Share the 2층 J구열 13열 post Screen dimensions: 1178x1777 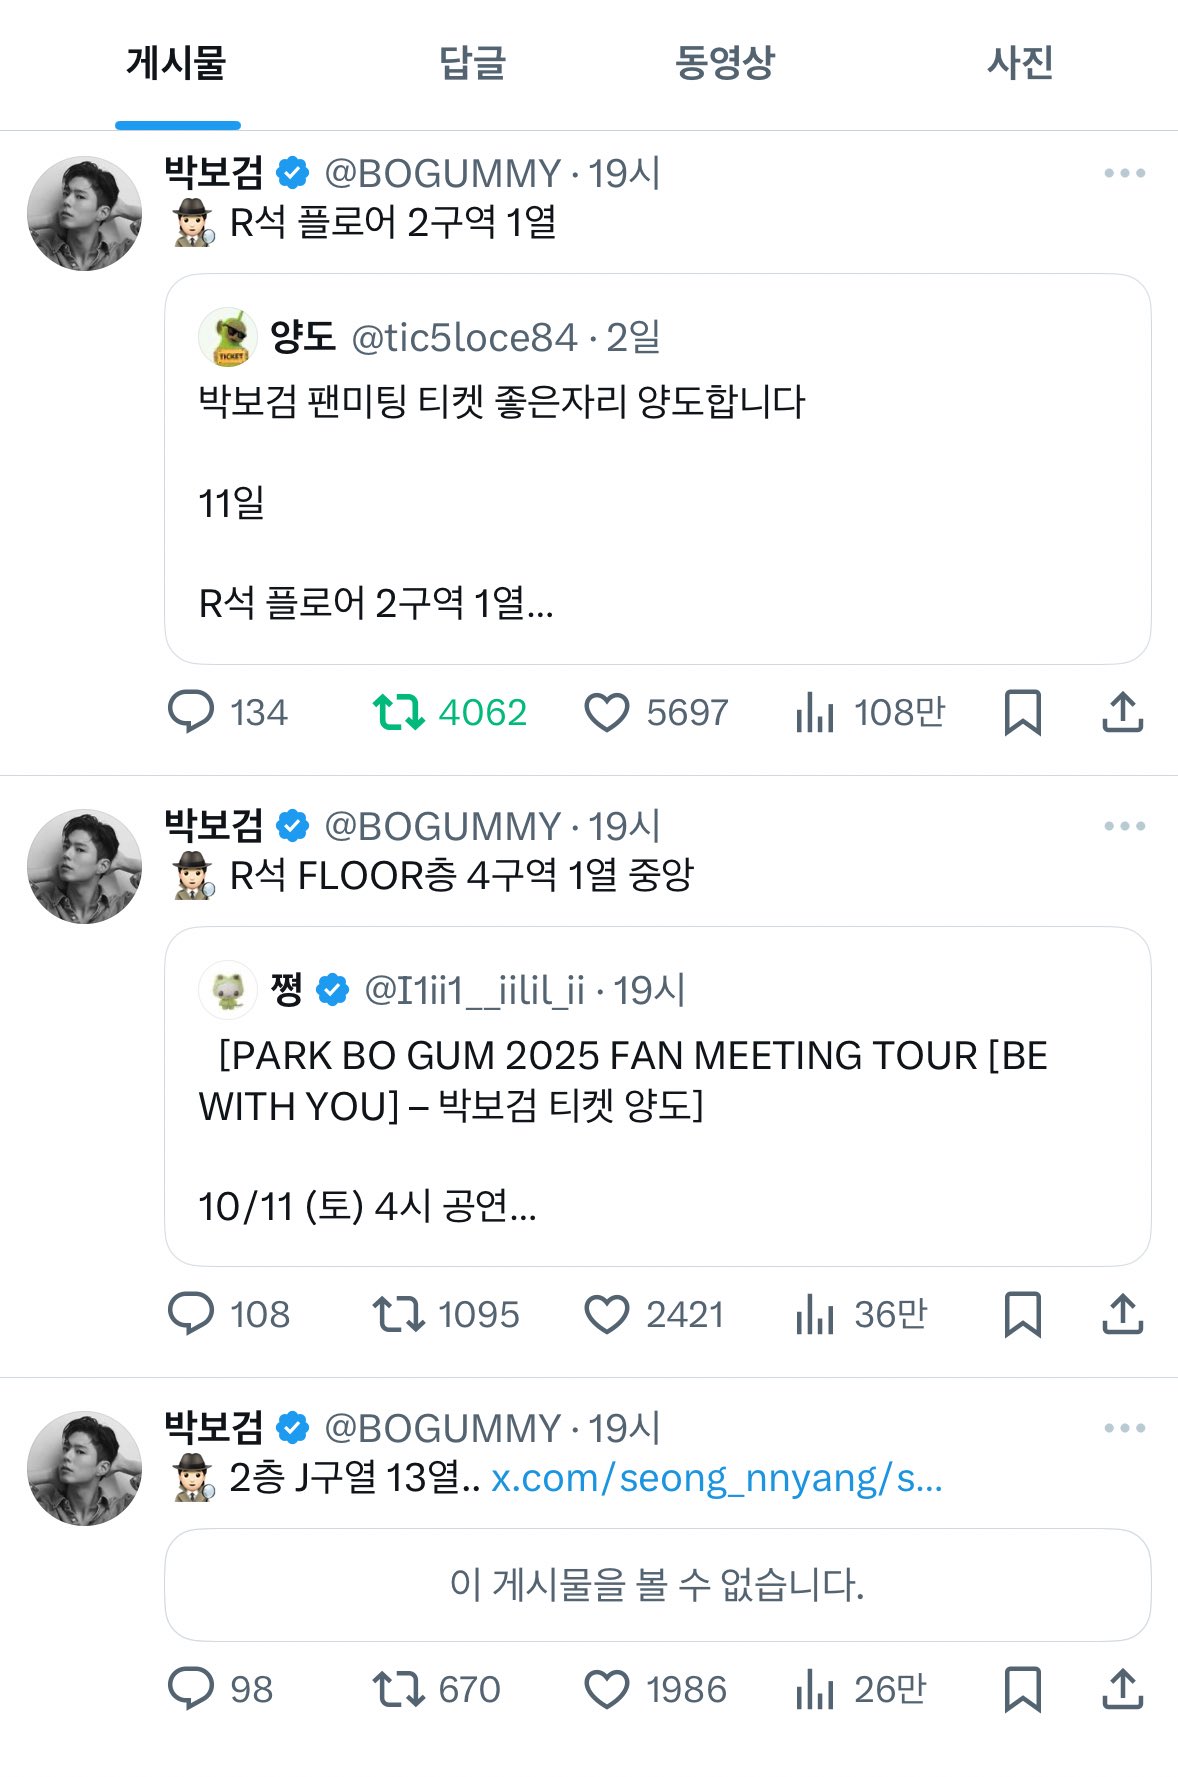tap(1122, 1689)
